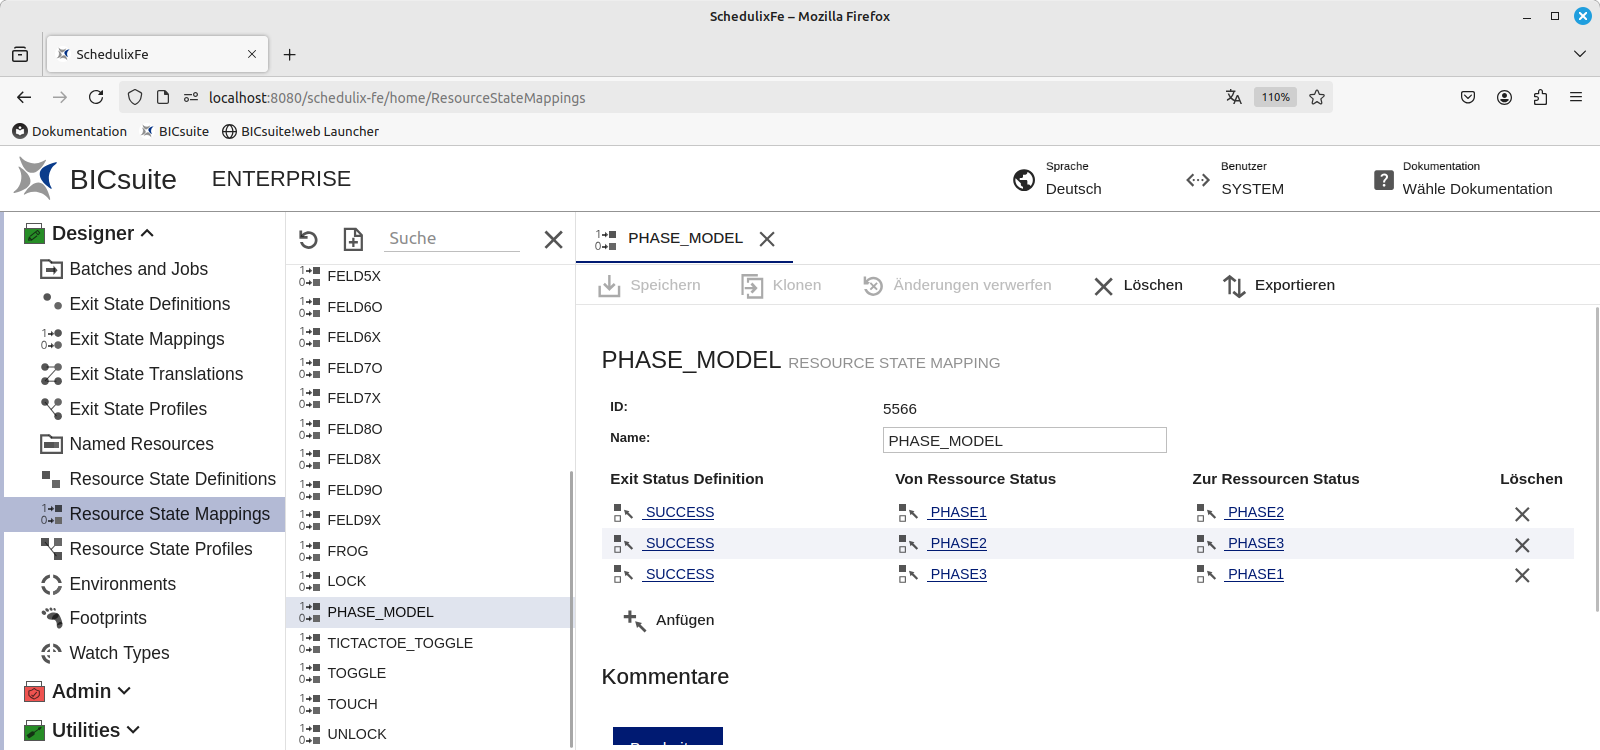Open the BICsuite!web Launcher bookmark
Screen dimensions: 1600x750
(x=300, y=131)
